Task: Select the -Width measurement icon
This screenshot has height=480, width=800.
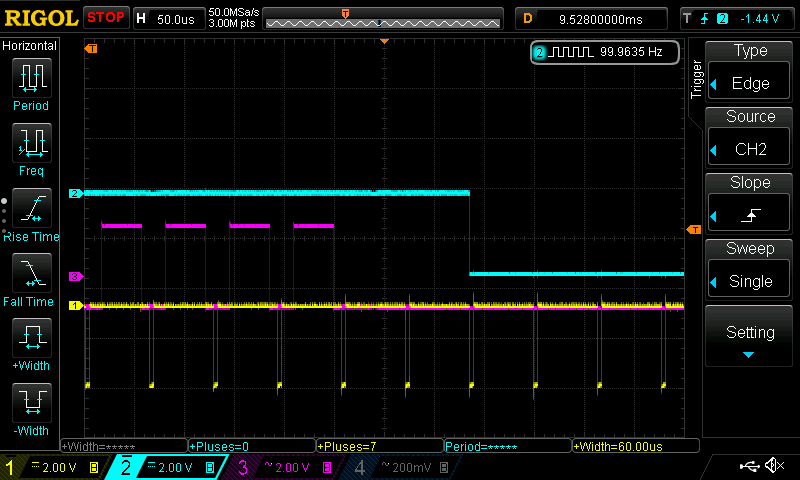Action: [31, 405]
